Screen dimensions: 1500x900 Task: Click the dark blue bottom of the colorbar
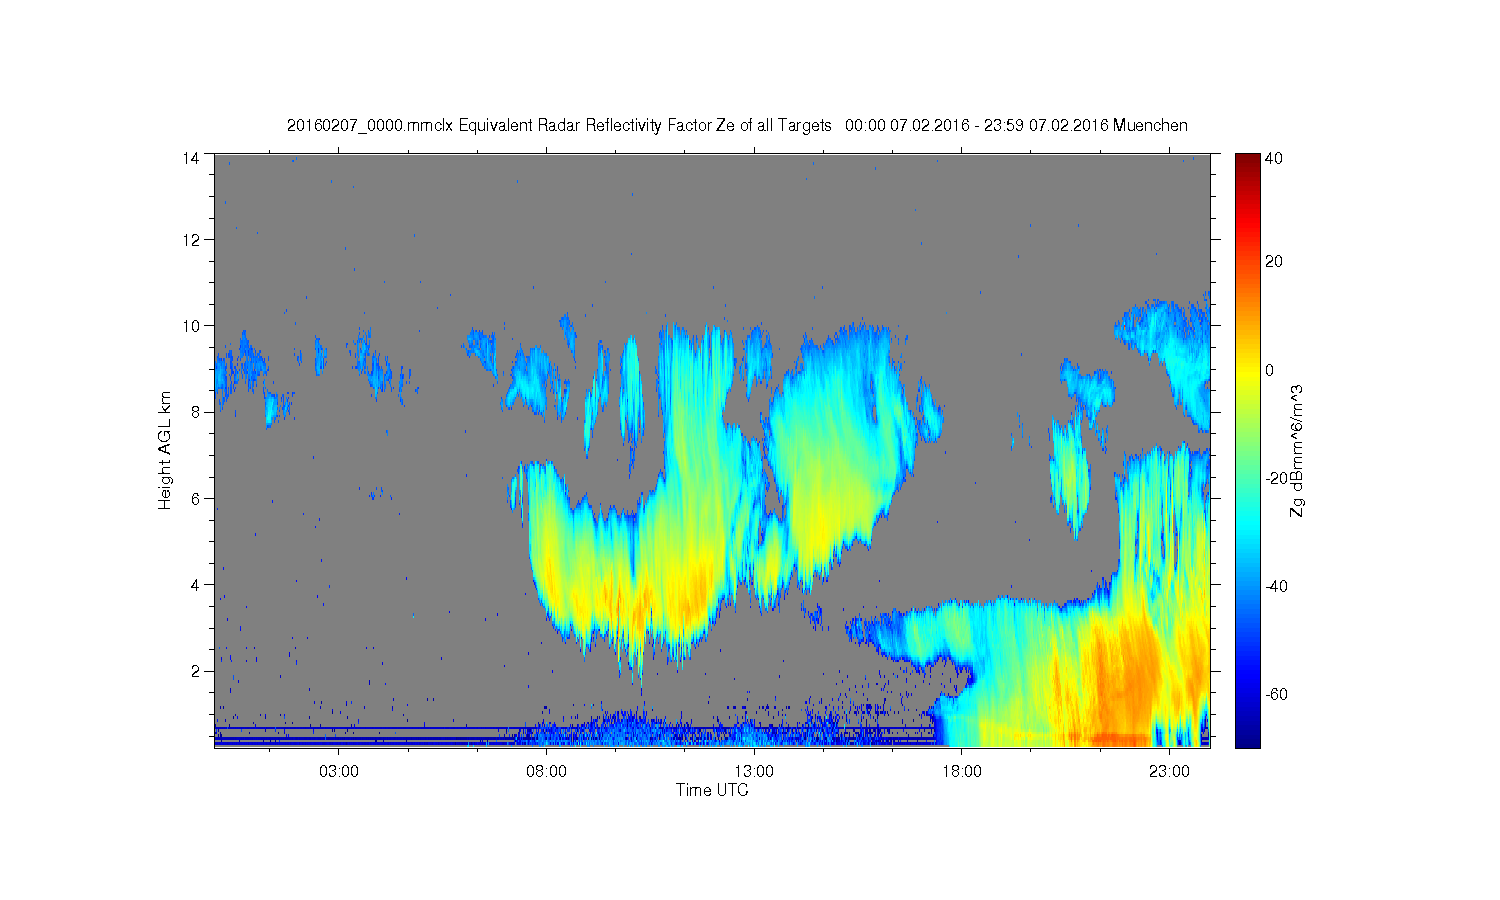(1247, 738)
